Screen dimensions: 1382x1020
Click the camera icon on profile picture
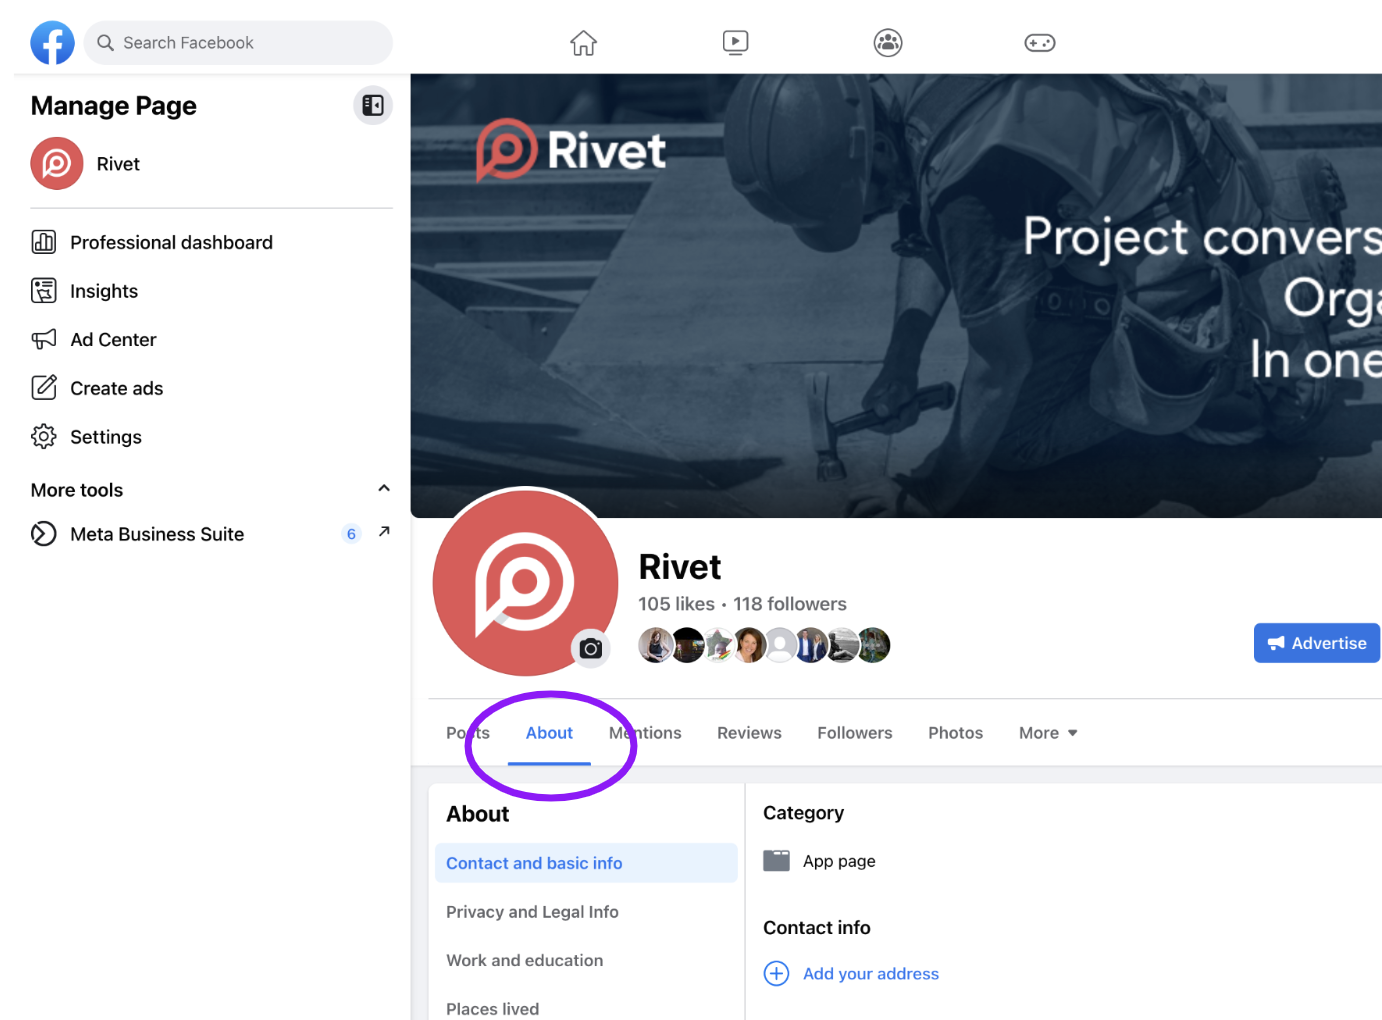pyautogui.click(x=591, y=649)
